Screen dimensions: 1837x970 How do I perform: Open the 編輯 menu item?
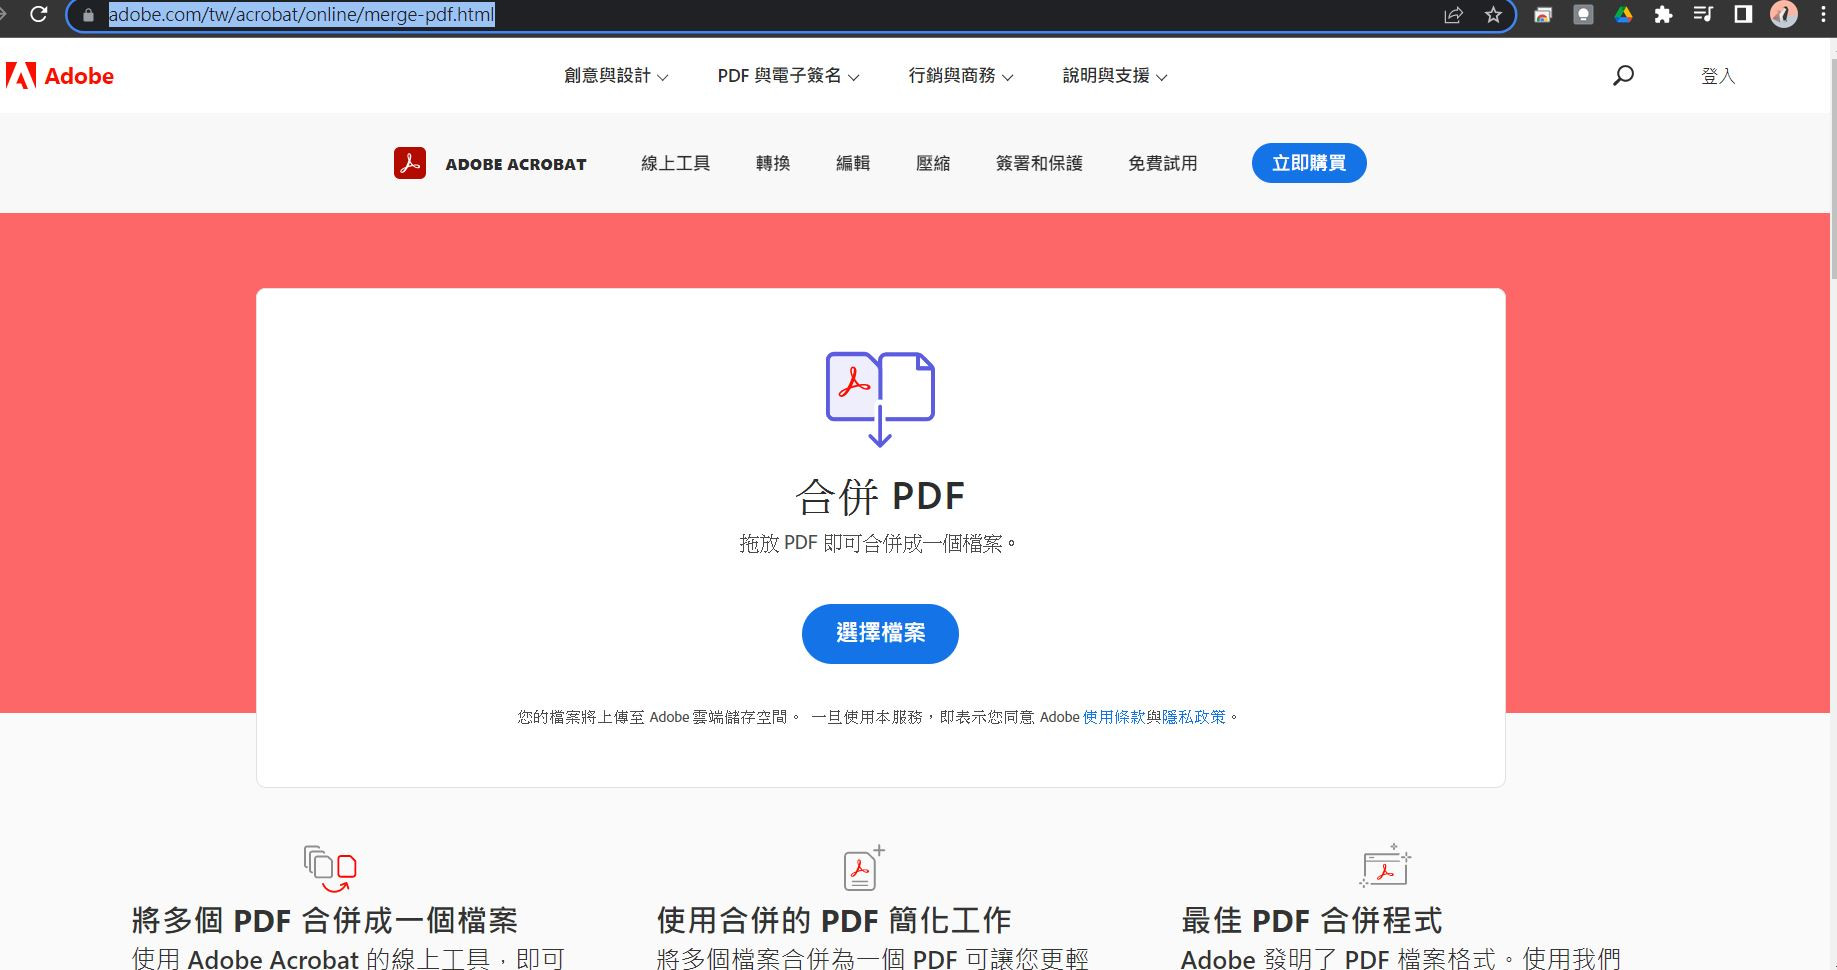click(x=853, y=163)
